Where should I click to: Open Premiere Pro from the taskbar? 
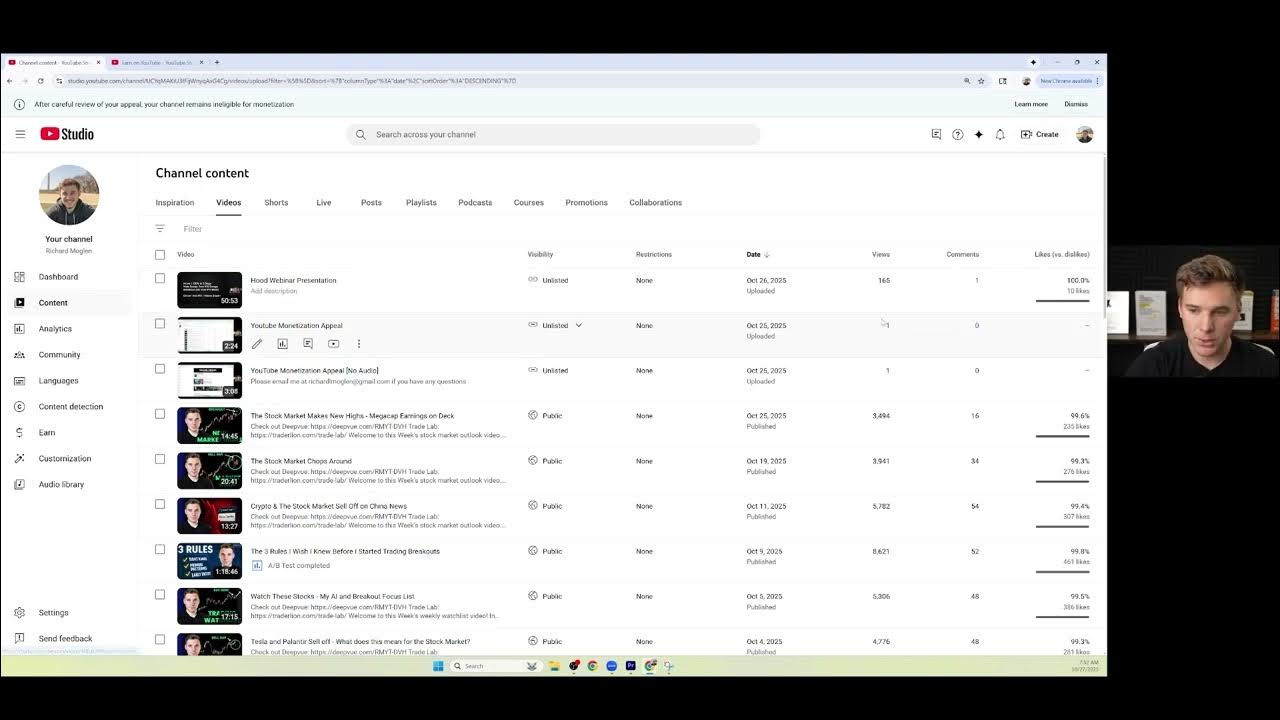pyautogui.click(x=631, y=666)
